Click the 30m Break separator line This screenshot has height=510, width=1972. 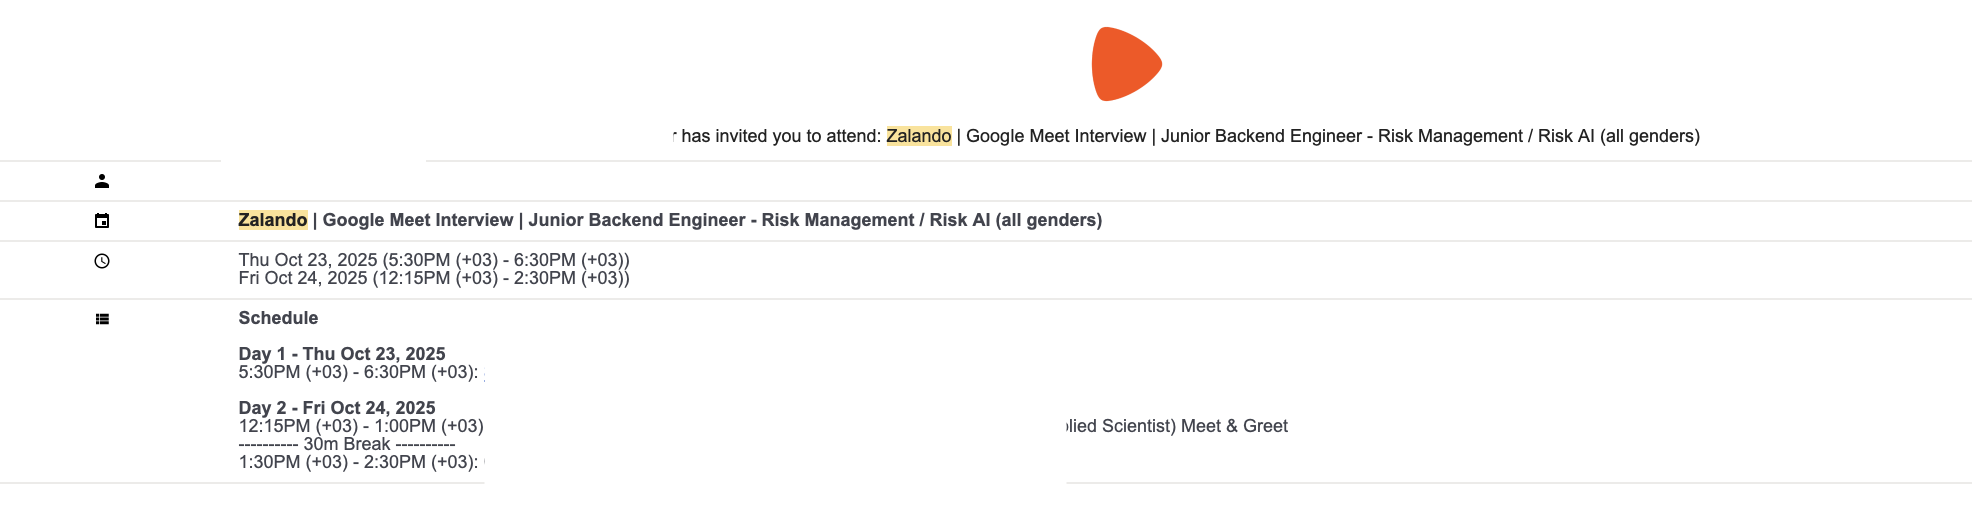tap(347, 444)
